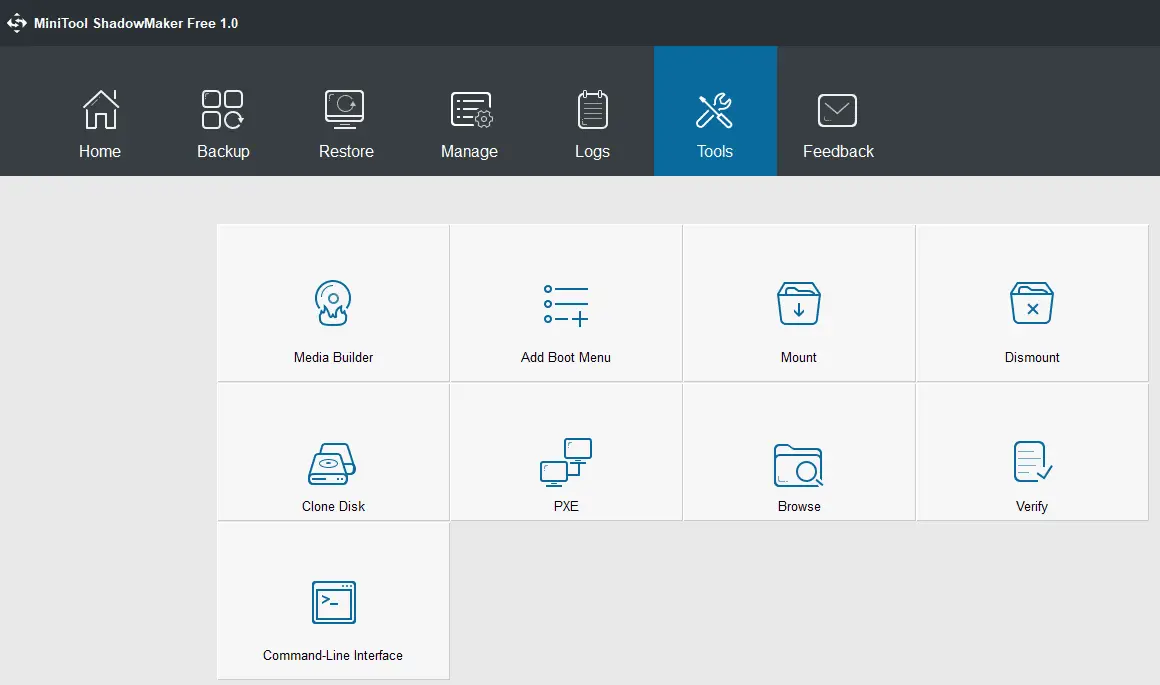1160x685 pixels.
Task: Click the Clone Disk label
Action: coord(333,506)
